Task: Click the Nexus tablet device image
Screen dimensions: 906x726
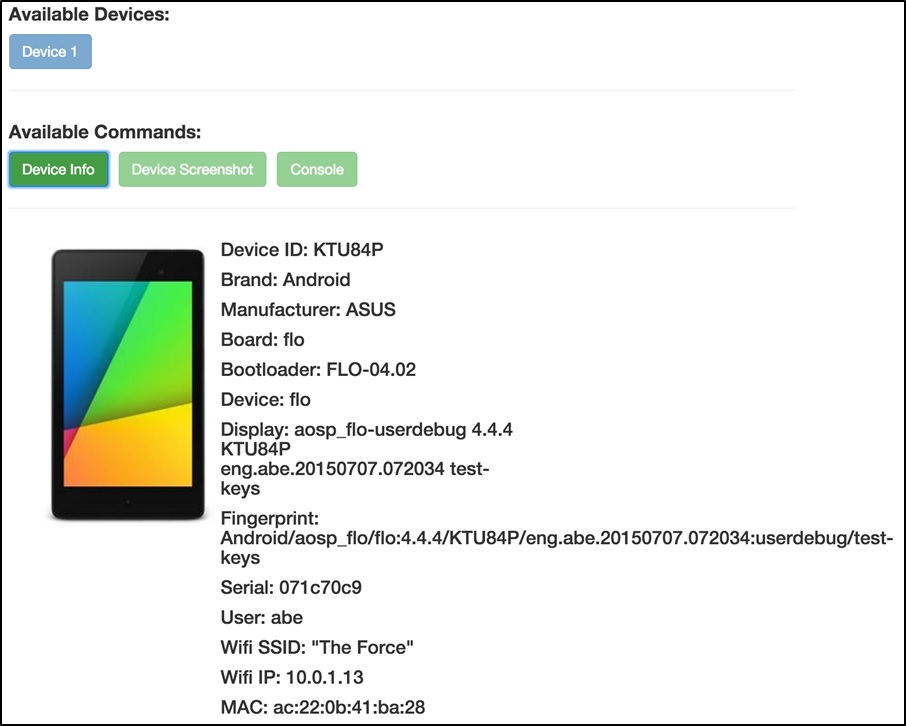Action: click(128, 385)
